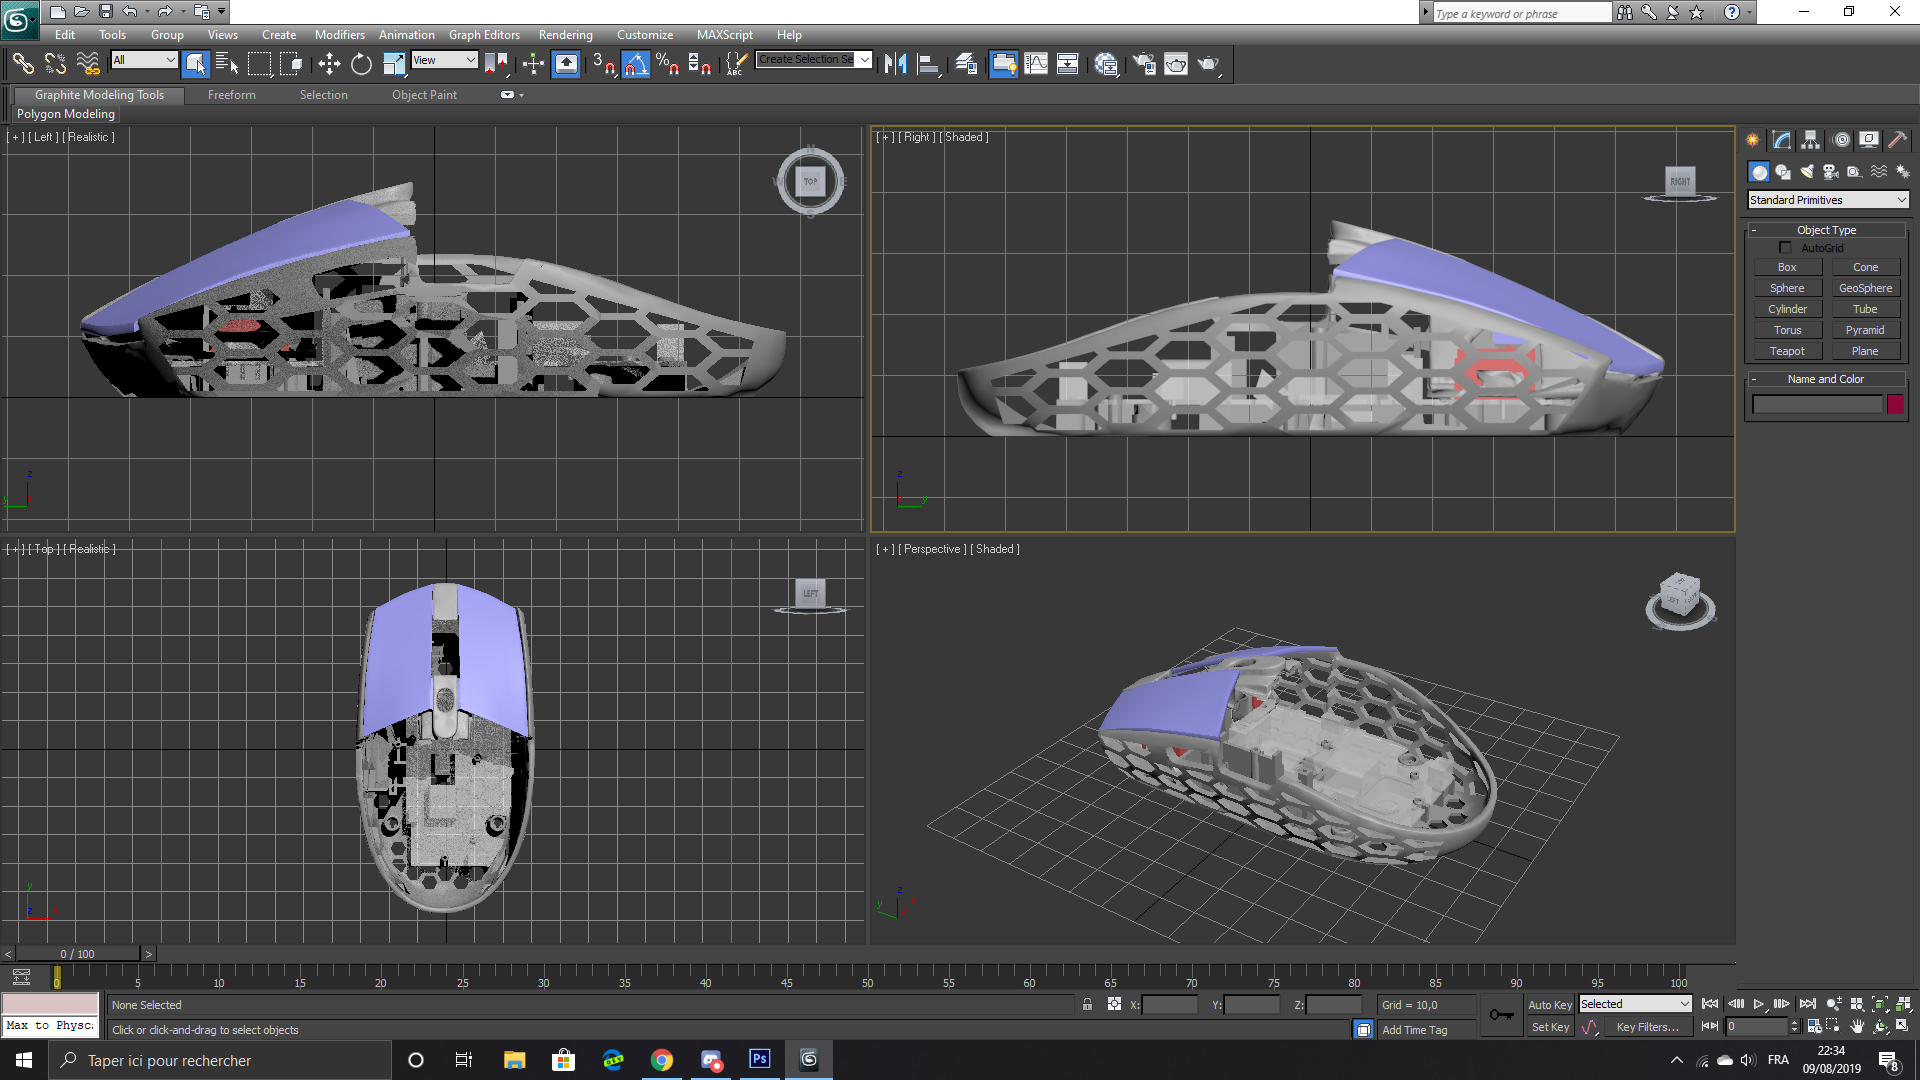The image size is (1920, 1080).
Task: Click the Cylinder object button
Action: click(x=1787, y=309)
